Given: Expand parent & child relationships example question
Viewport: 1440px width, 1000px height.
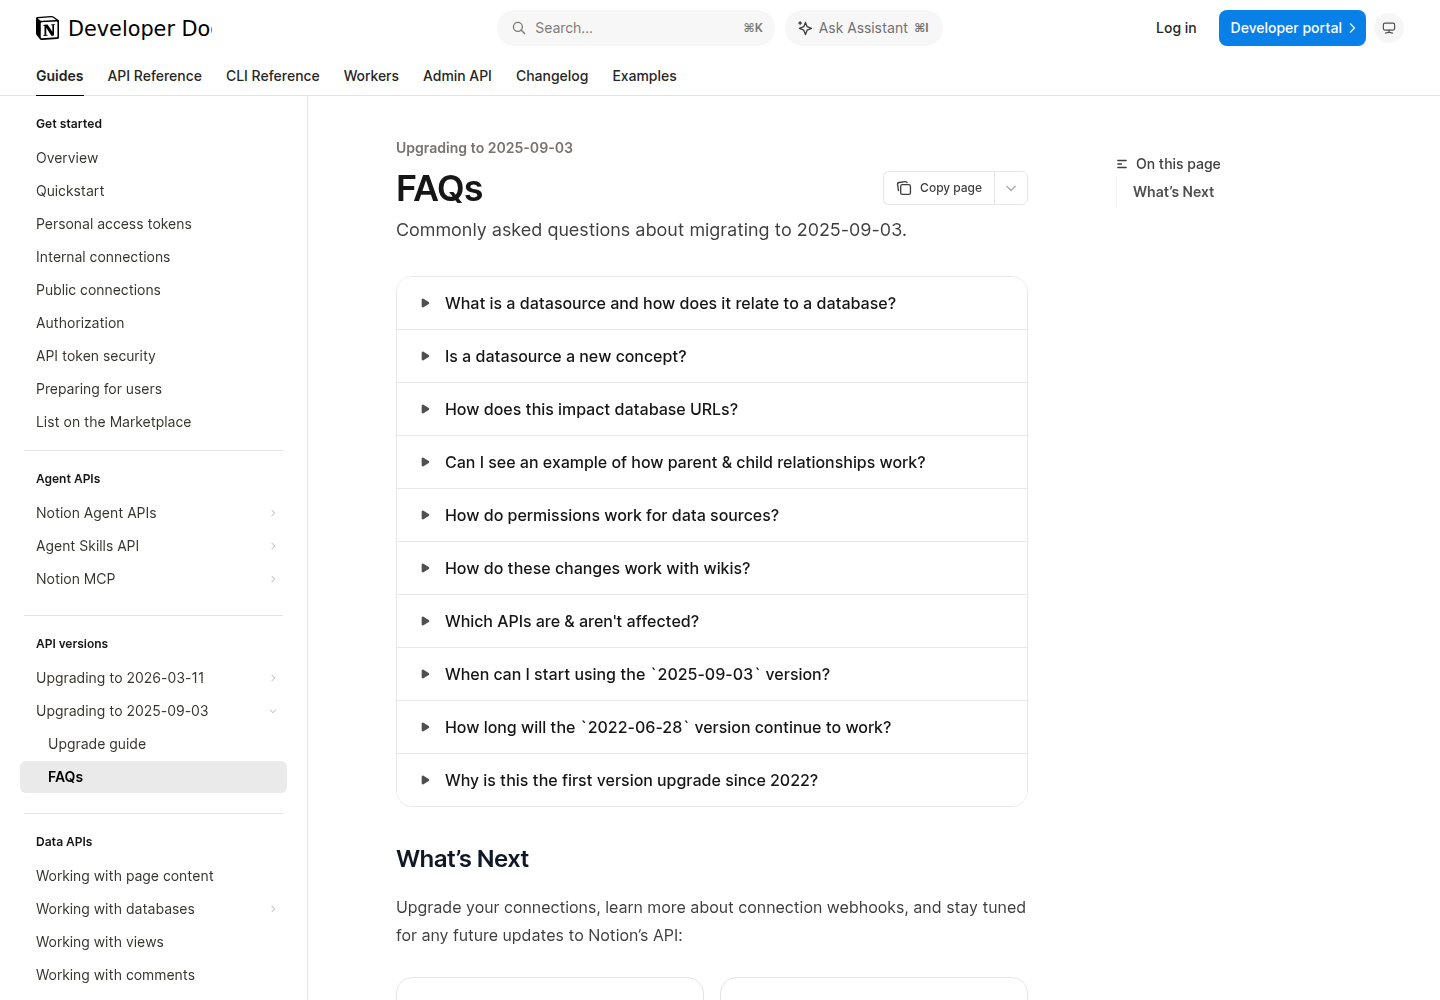Looking at the screenshot, I should [x=712, y=462].
